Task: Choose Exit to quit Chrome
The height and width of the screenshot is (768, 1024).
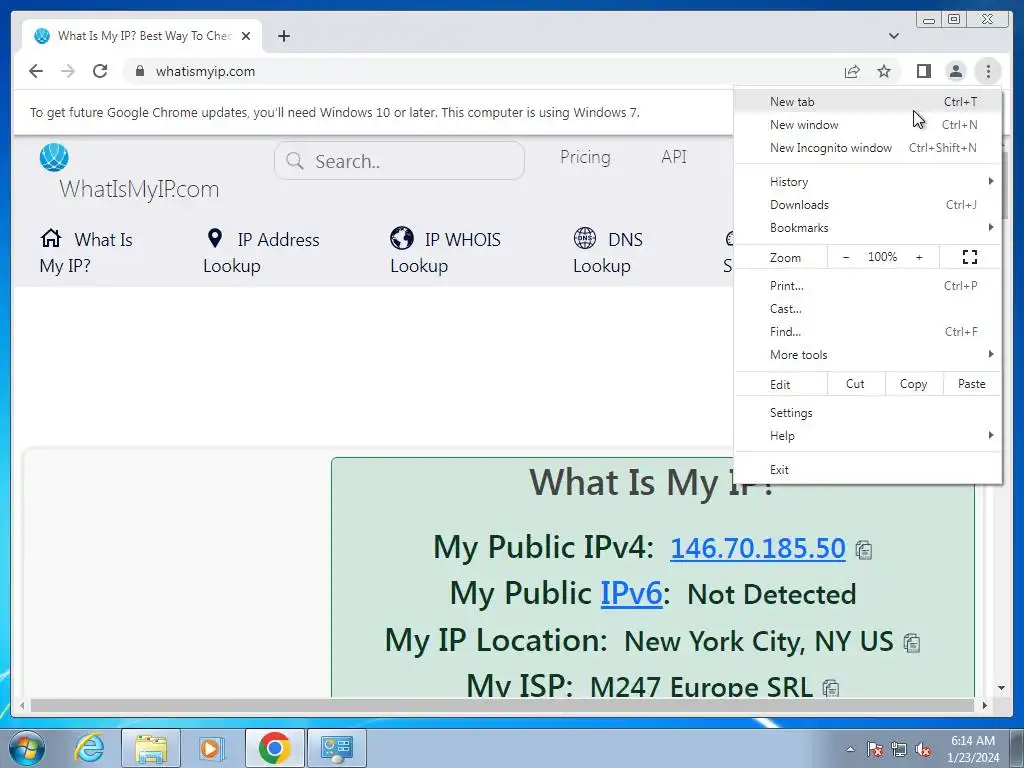Action: pos(867,470)
